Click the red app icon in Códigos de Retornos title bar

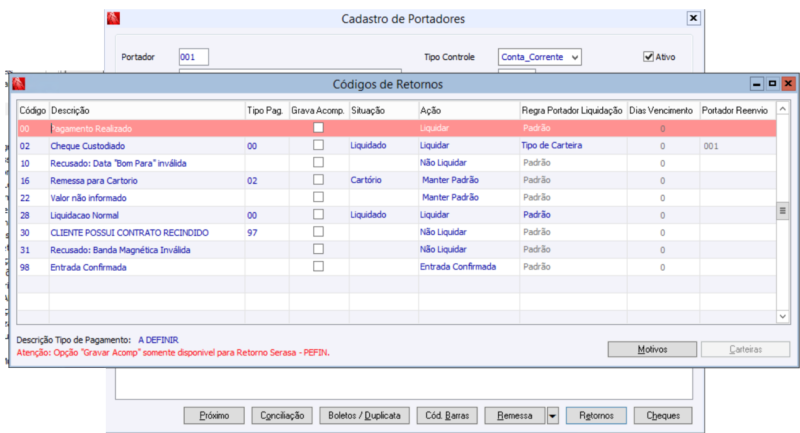(19, 84)
